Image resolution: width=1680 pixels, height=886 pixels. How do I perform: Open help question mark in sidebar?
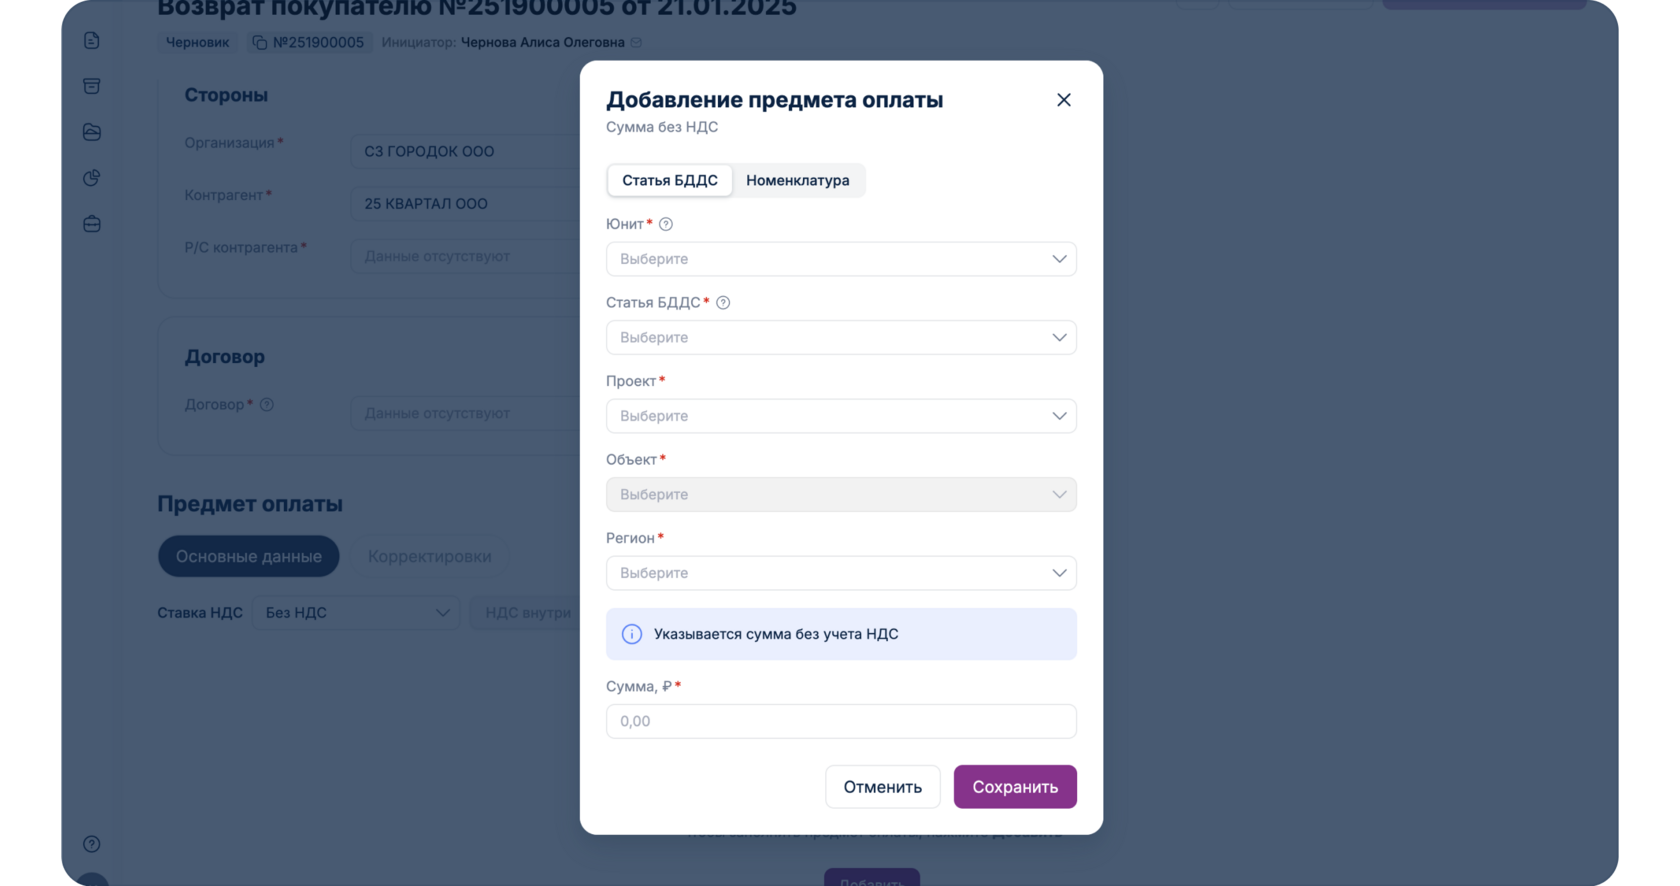pyautogui.click(x=92, y=844)
